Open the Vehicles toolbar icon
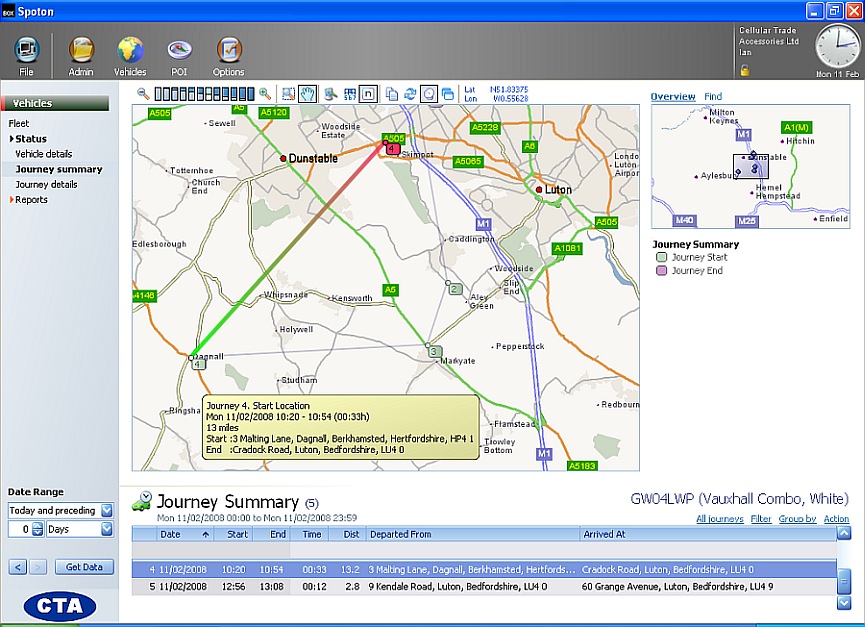The width and height of the screenshot is (865, 627). pos(130,52)
